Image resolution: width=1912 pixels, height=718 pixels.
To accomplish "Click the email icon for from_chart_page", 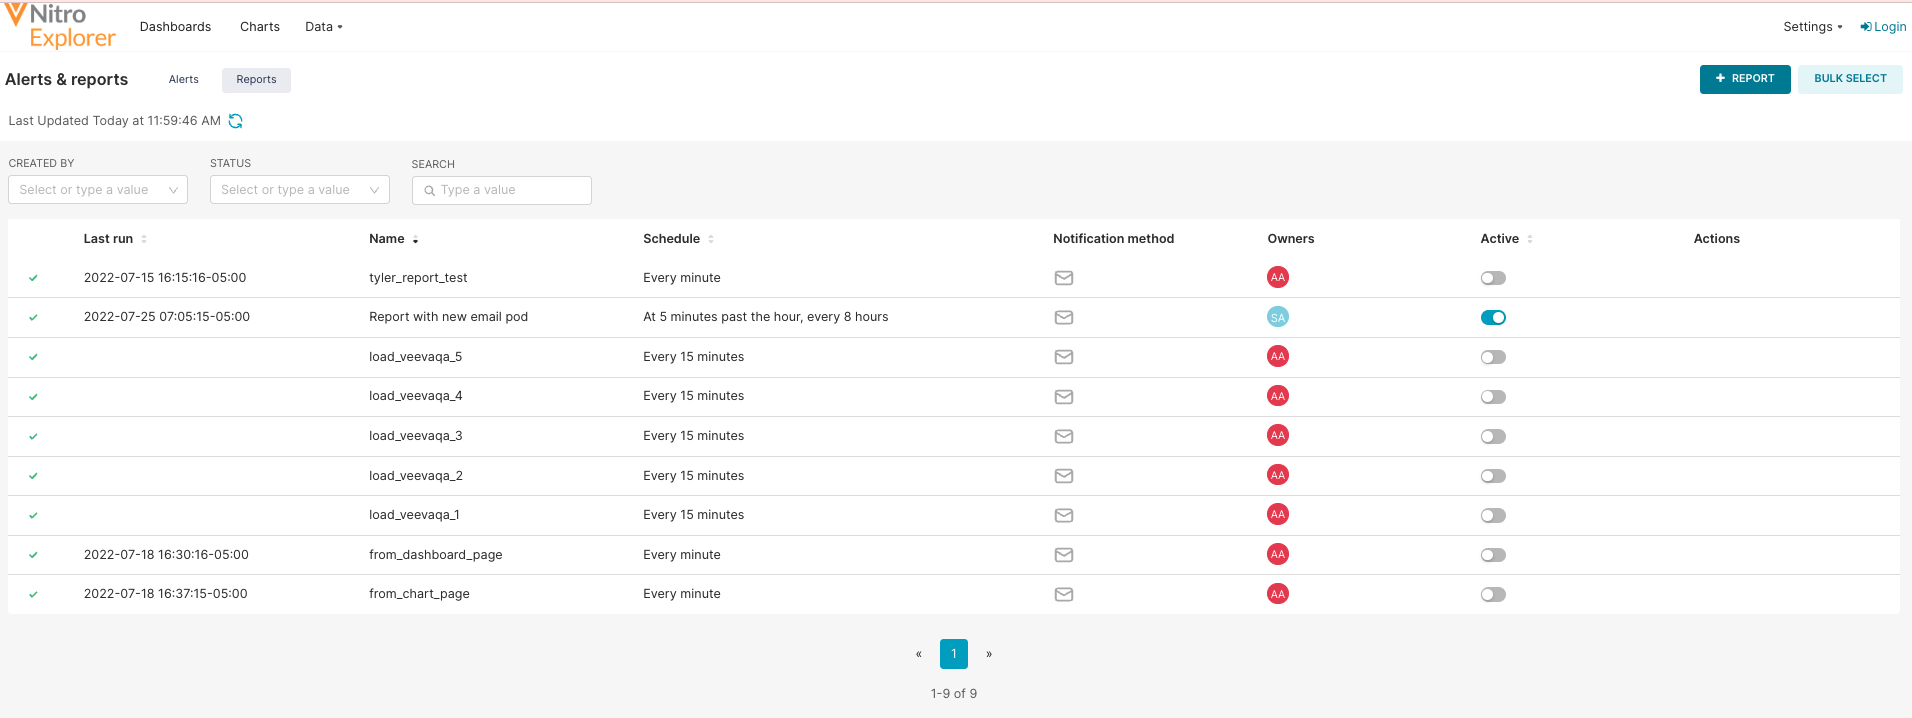I will click(1064, 594).
